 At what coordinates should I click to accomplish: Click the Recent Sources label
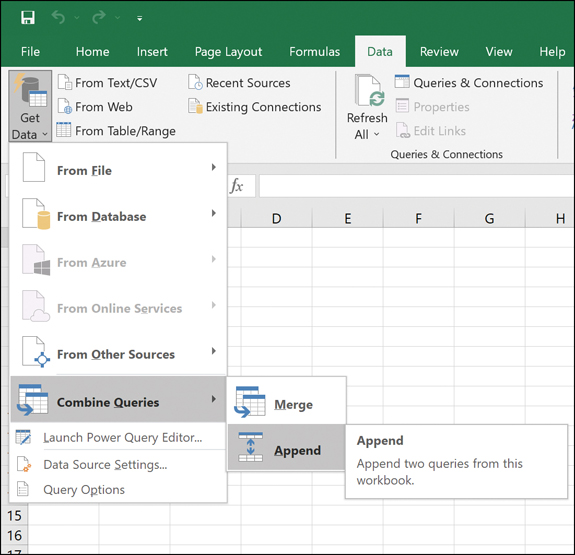tap(248, 83)
